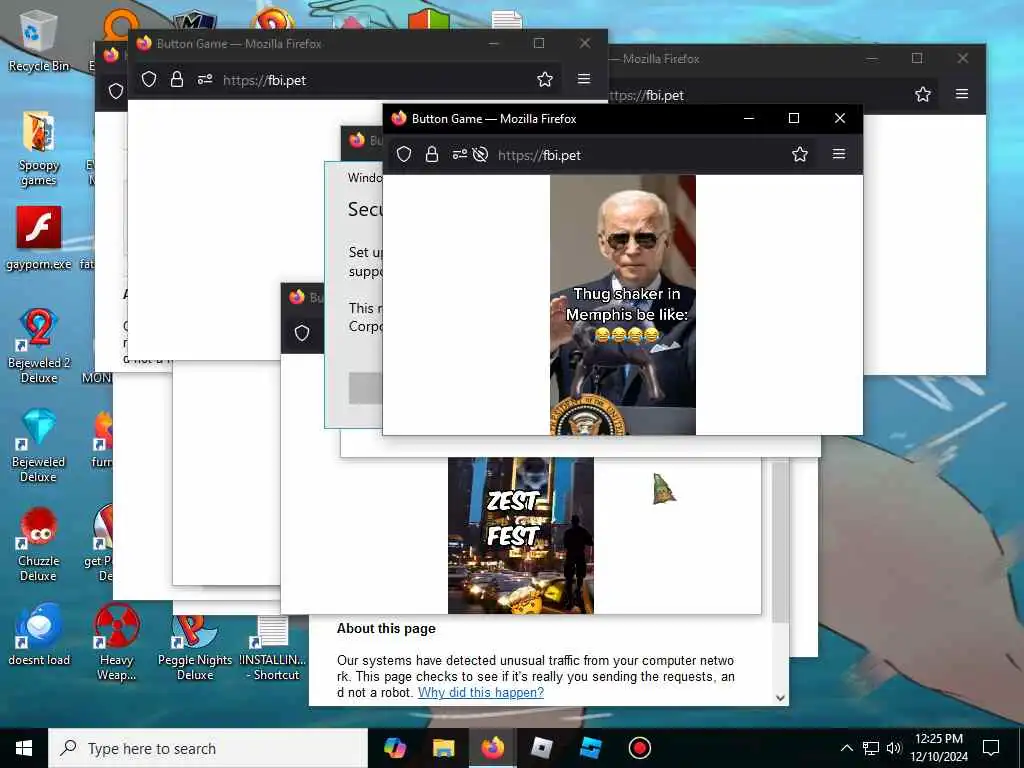The height and width of the screenshot is (768, 1024).
Task: Open the INSTALLIN... Shortcut file icon
Action: coord(273,648)
